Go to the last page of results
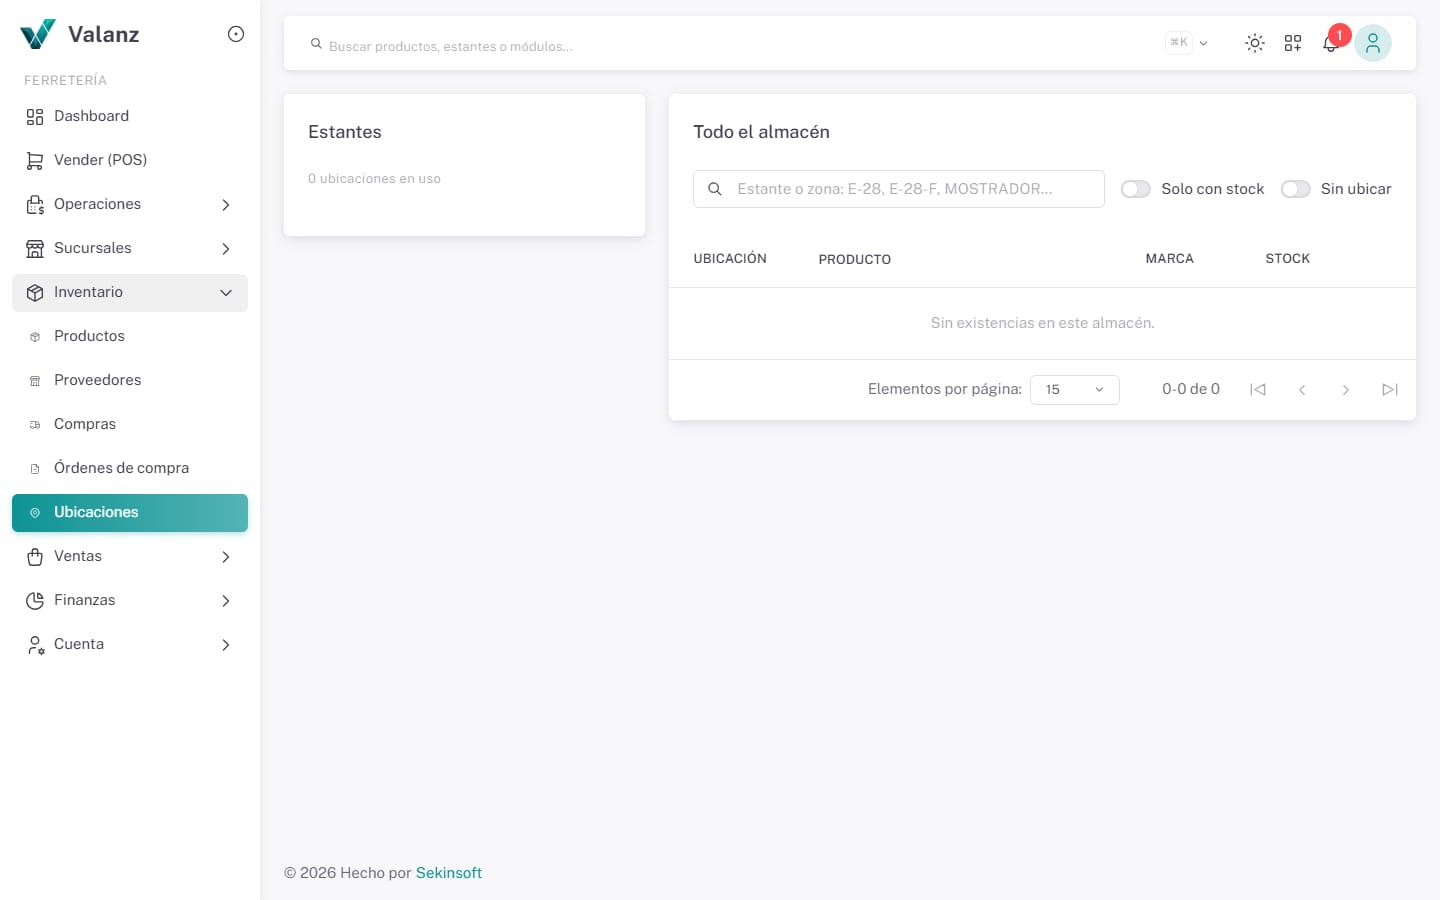The width and height of the screenshot is (1440, 900). [1390, 390]
